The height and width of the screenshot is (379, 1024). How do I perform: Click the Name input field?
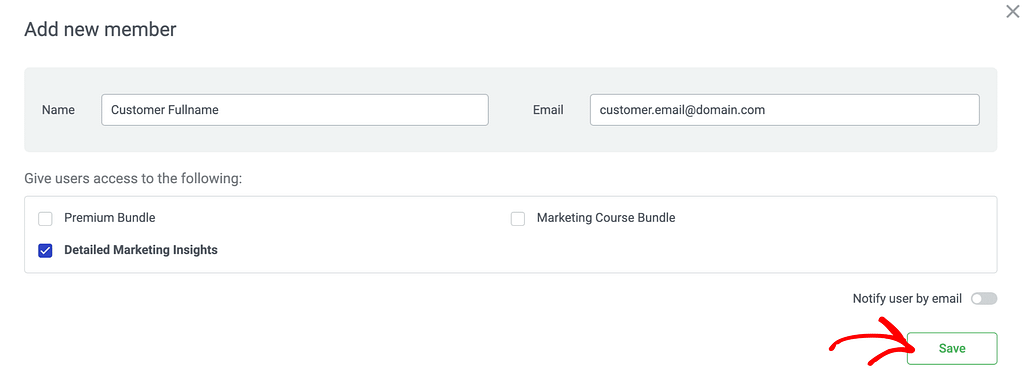(295, 110)
